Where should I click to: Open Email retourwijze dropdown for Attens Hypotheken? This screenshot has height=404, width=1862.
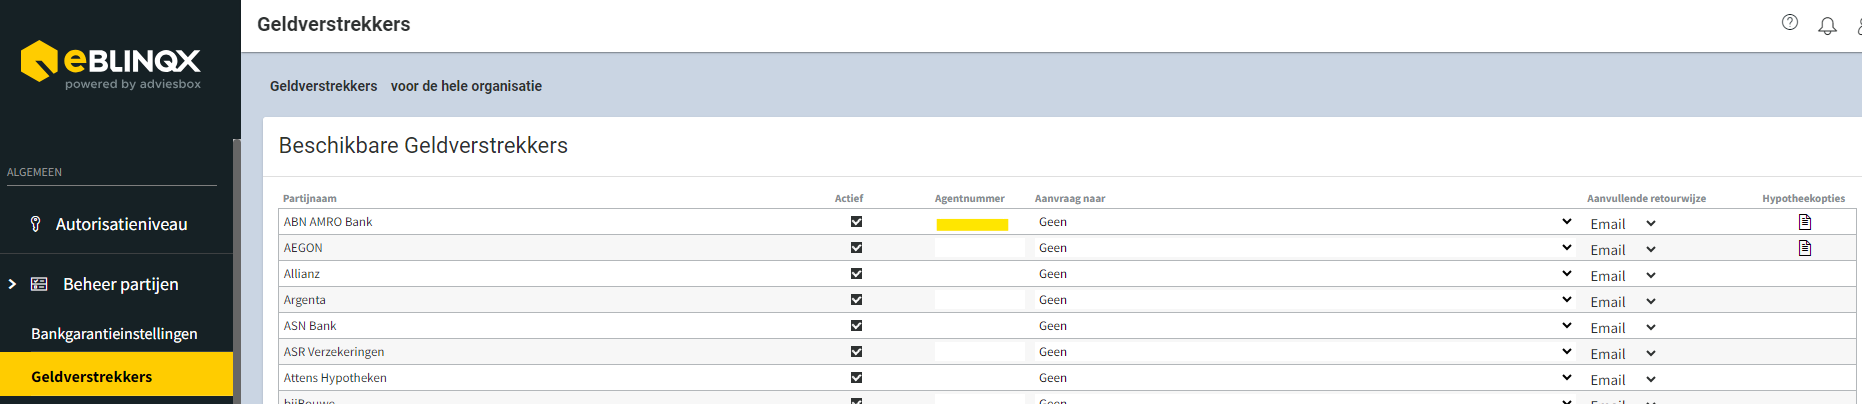click(x=1623, y=379)
